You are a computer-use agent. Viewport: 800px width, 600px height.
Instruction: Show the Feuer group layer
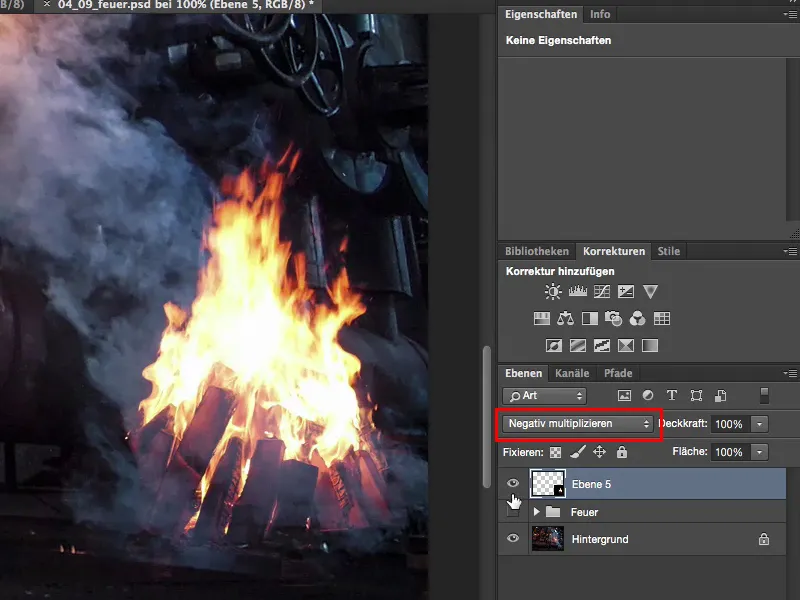pos(513,512)
